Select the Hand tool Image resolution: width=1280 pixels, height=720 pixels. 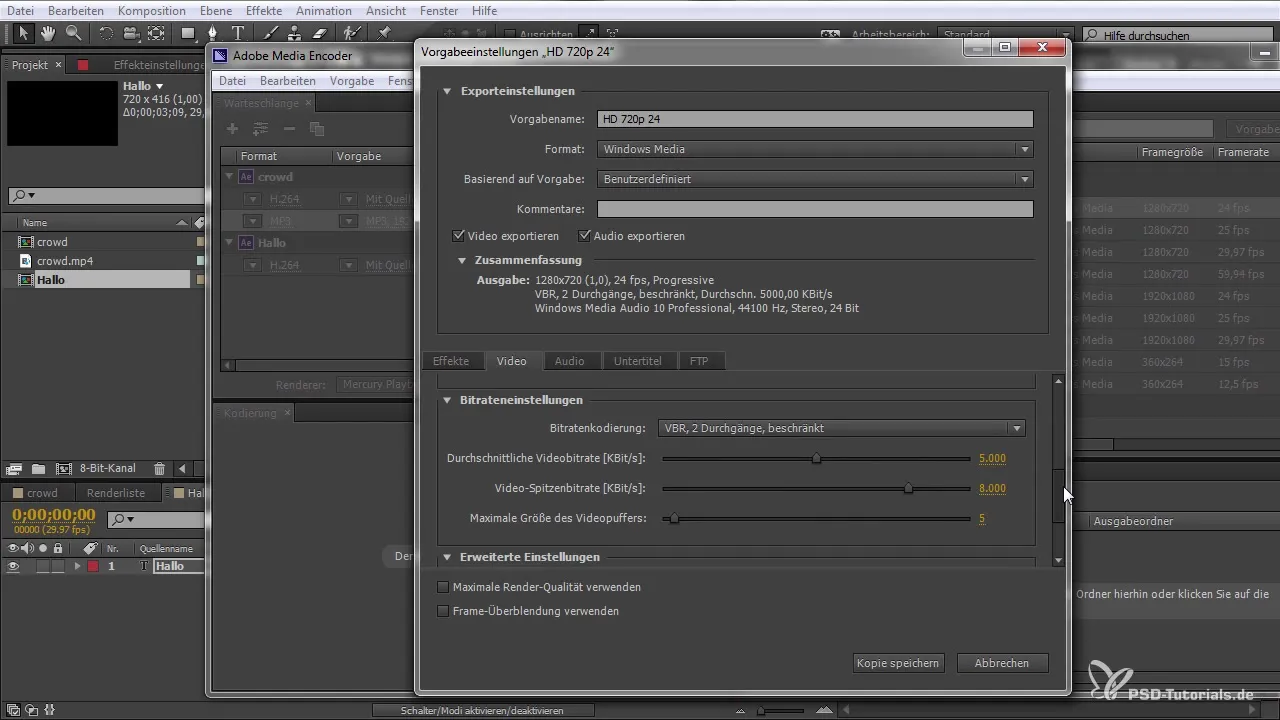(49, 33)
